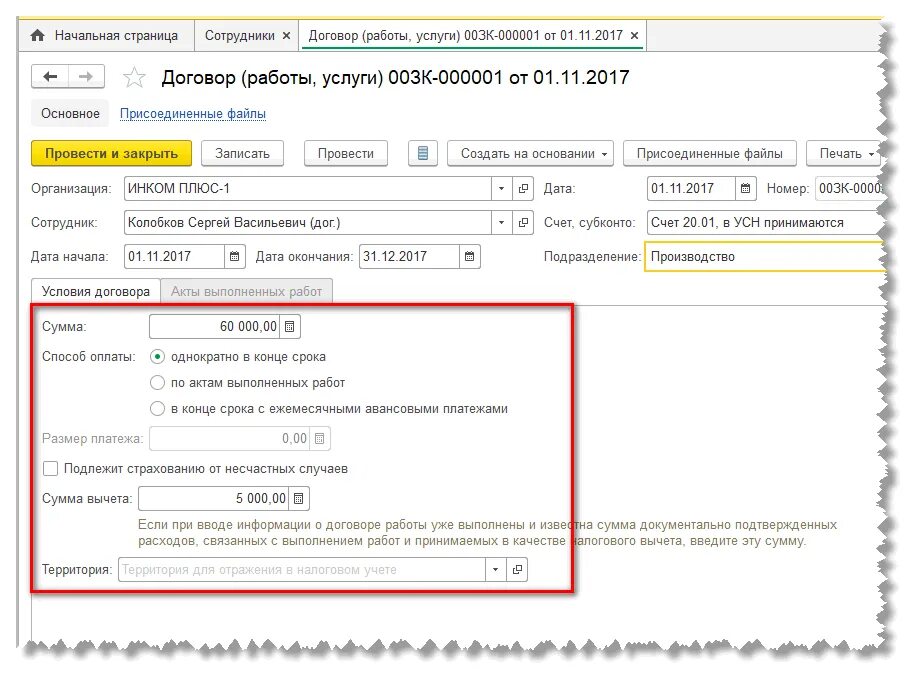Expand the Сотрудник dropdown list
This screenshot has height=673, width=911.
(501, 223)
